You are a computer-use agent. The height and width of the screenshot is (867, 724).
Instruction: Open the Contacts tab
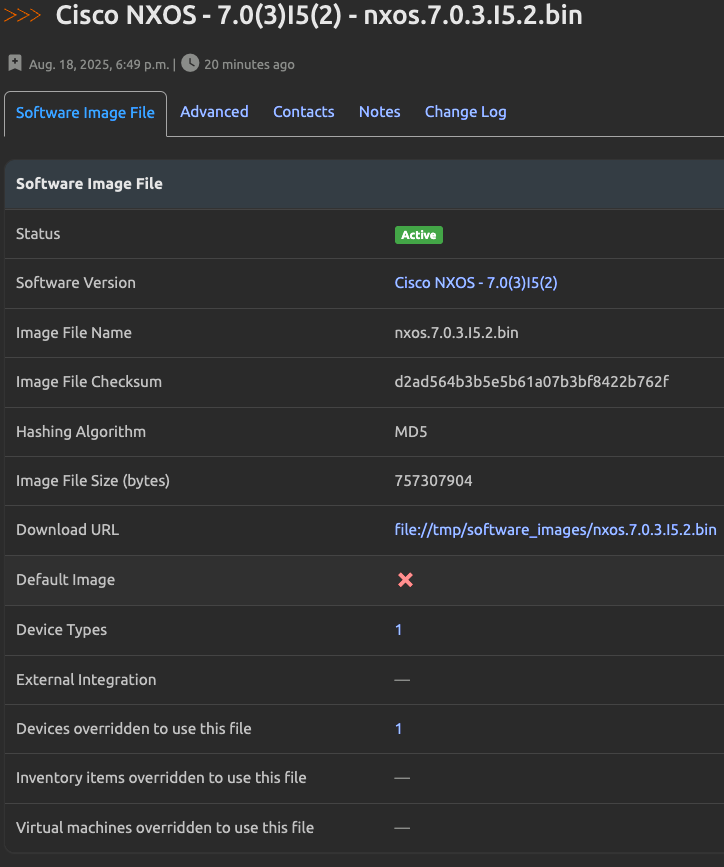(x=303, y=112)
